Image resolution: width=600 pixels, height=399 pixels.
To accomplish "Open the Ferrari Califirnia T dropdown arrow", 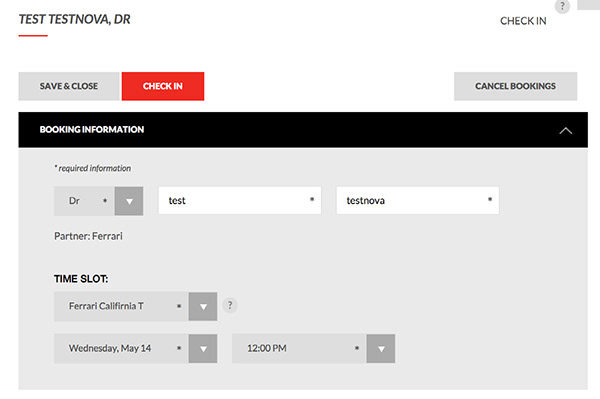I will (203, 307).
